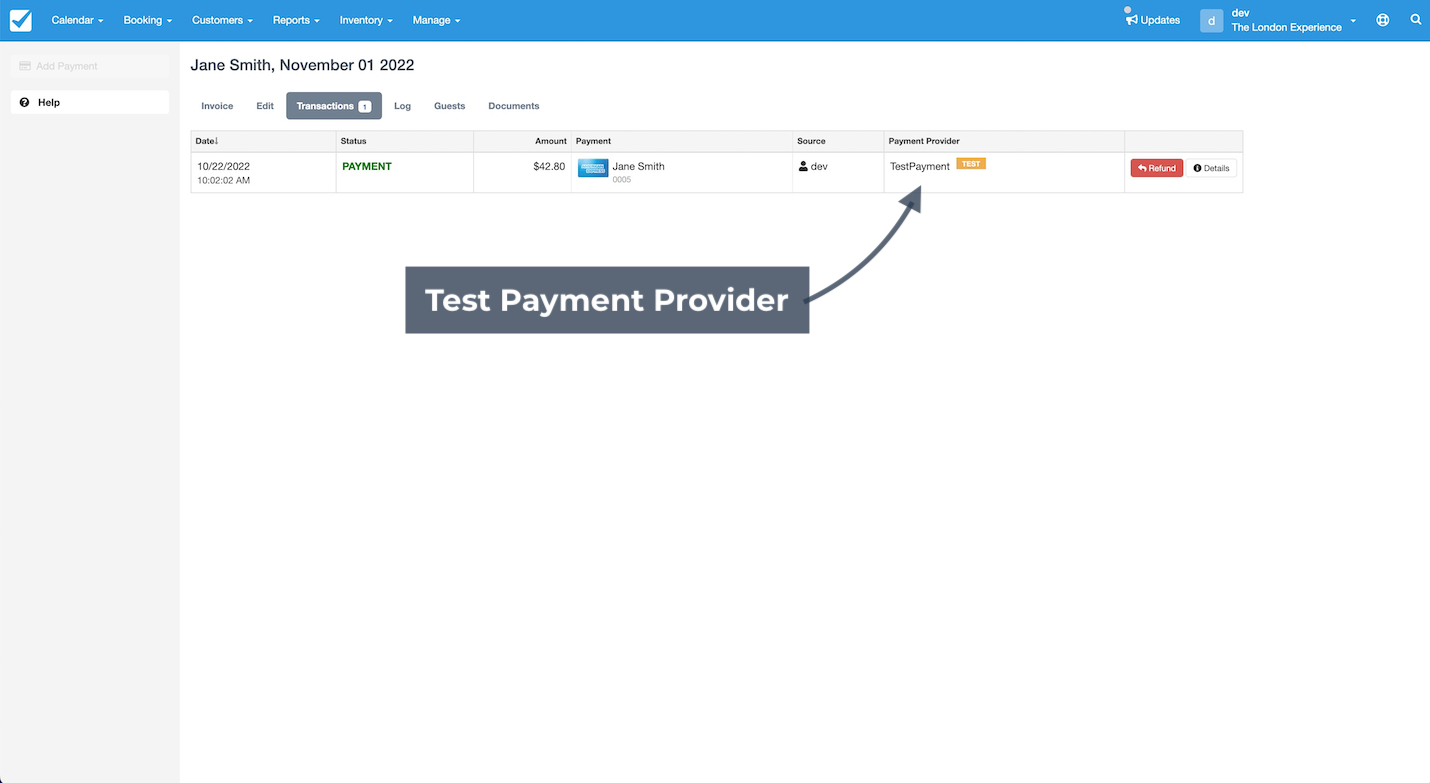Click the TestPayment provider text
This screenshot has height=783, width=1430.
920,167
